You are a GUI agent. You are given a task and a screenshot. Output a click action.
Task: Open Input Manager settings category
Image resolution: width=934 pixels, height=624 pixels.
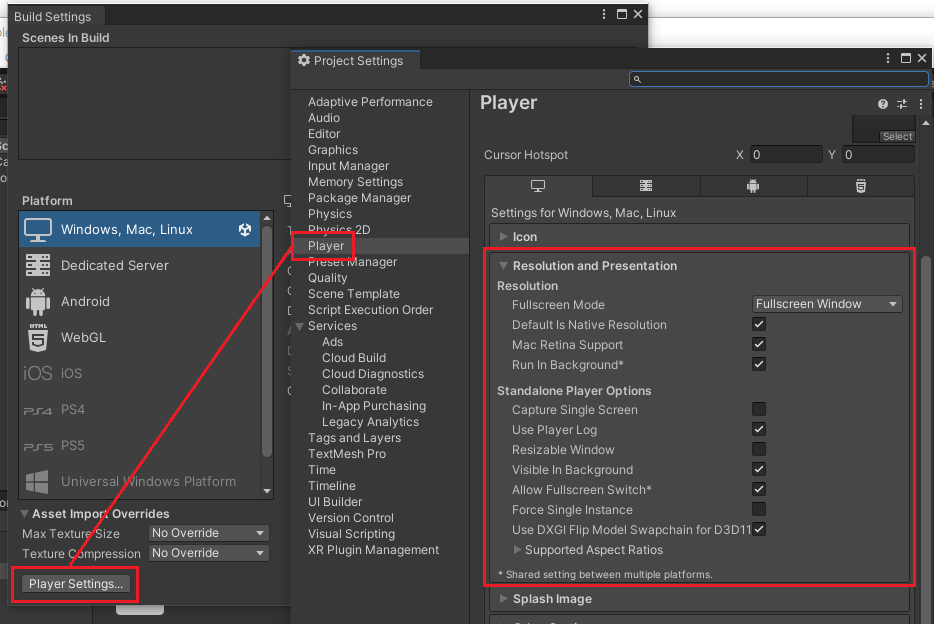[348, 166]
